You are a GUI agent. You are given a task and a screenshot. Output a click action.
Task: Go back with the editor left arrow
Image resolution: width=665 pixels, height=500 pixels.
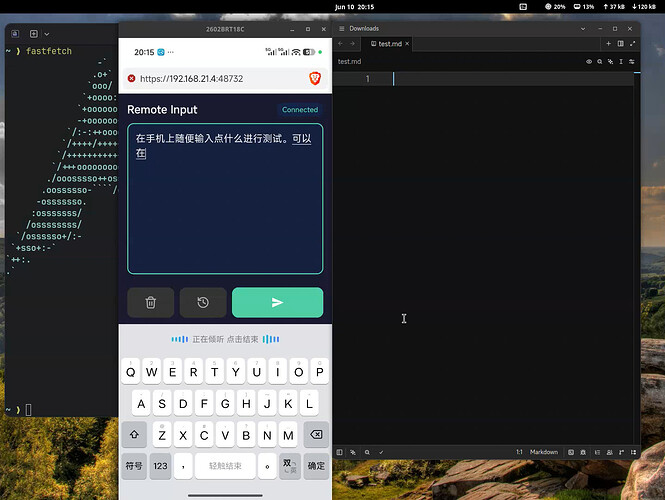[x=341, y=43]
